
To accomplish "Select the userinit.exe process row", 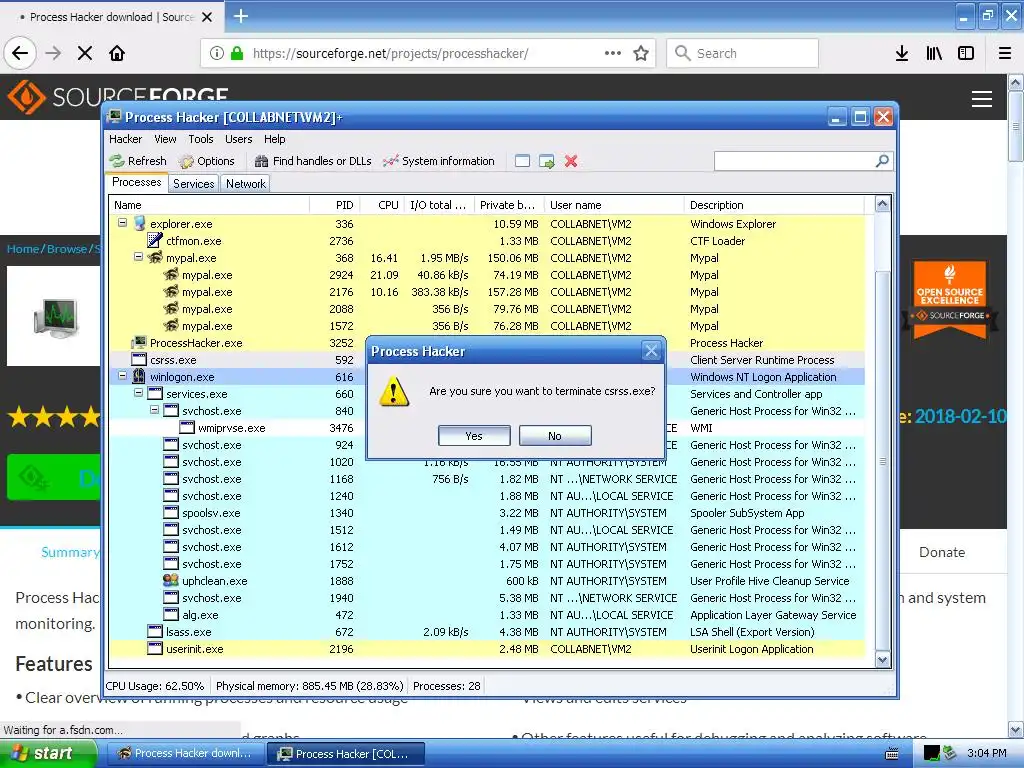I will pyautogui.click(x=487, y=648).
